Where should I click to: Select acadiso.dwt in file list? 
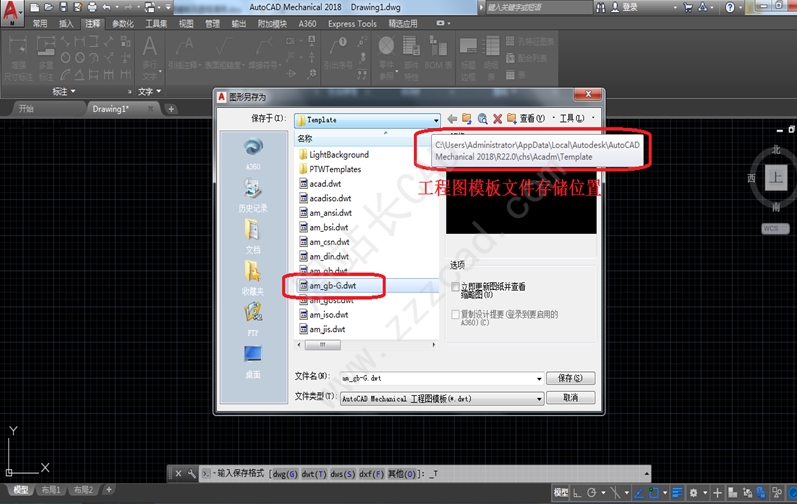(330, 198)
